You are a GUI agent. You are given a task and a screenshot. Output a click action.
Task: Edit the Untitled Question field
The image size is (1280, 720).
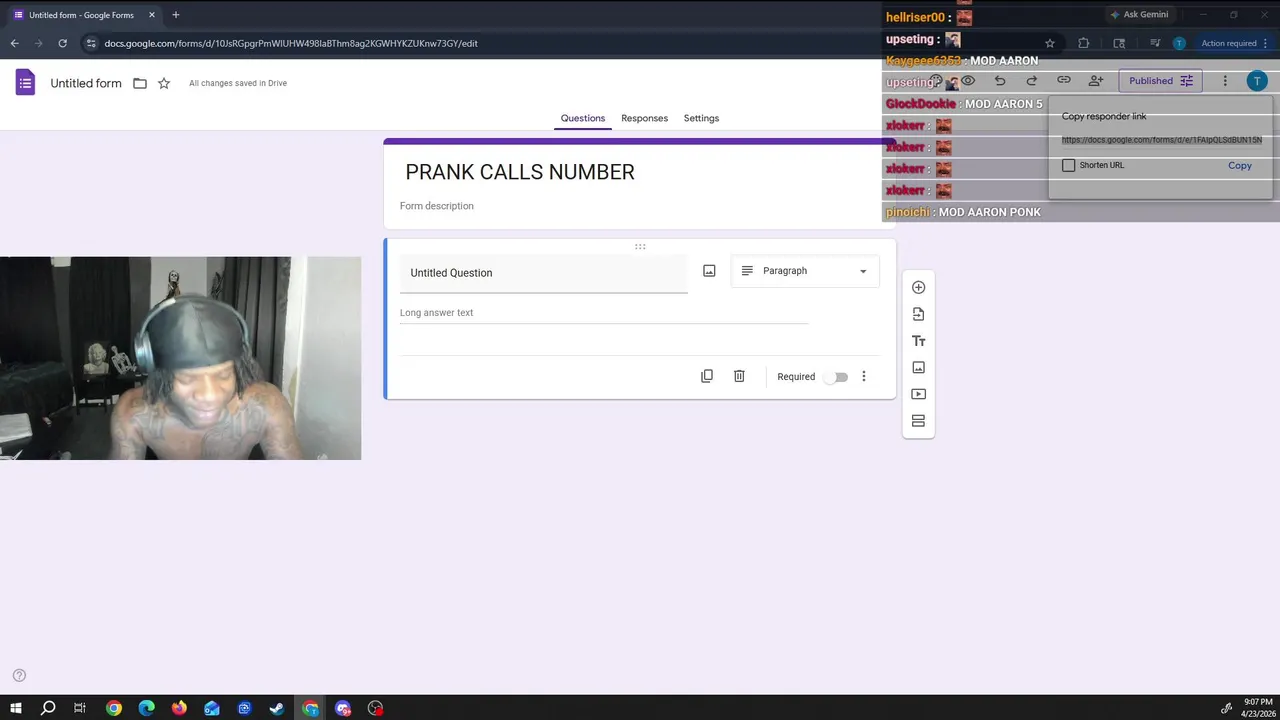pos(544,273)
